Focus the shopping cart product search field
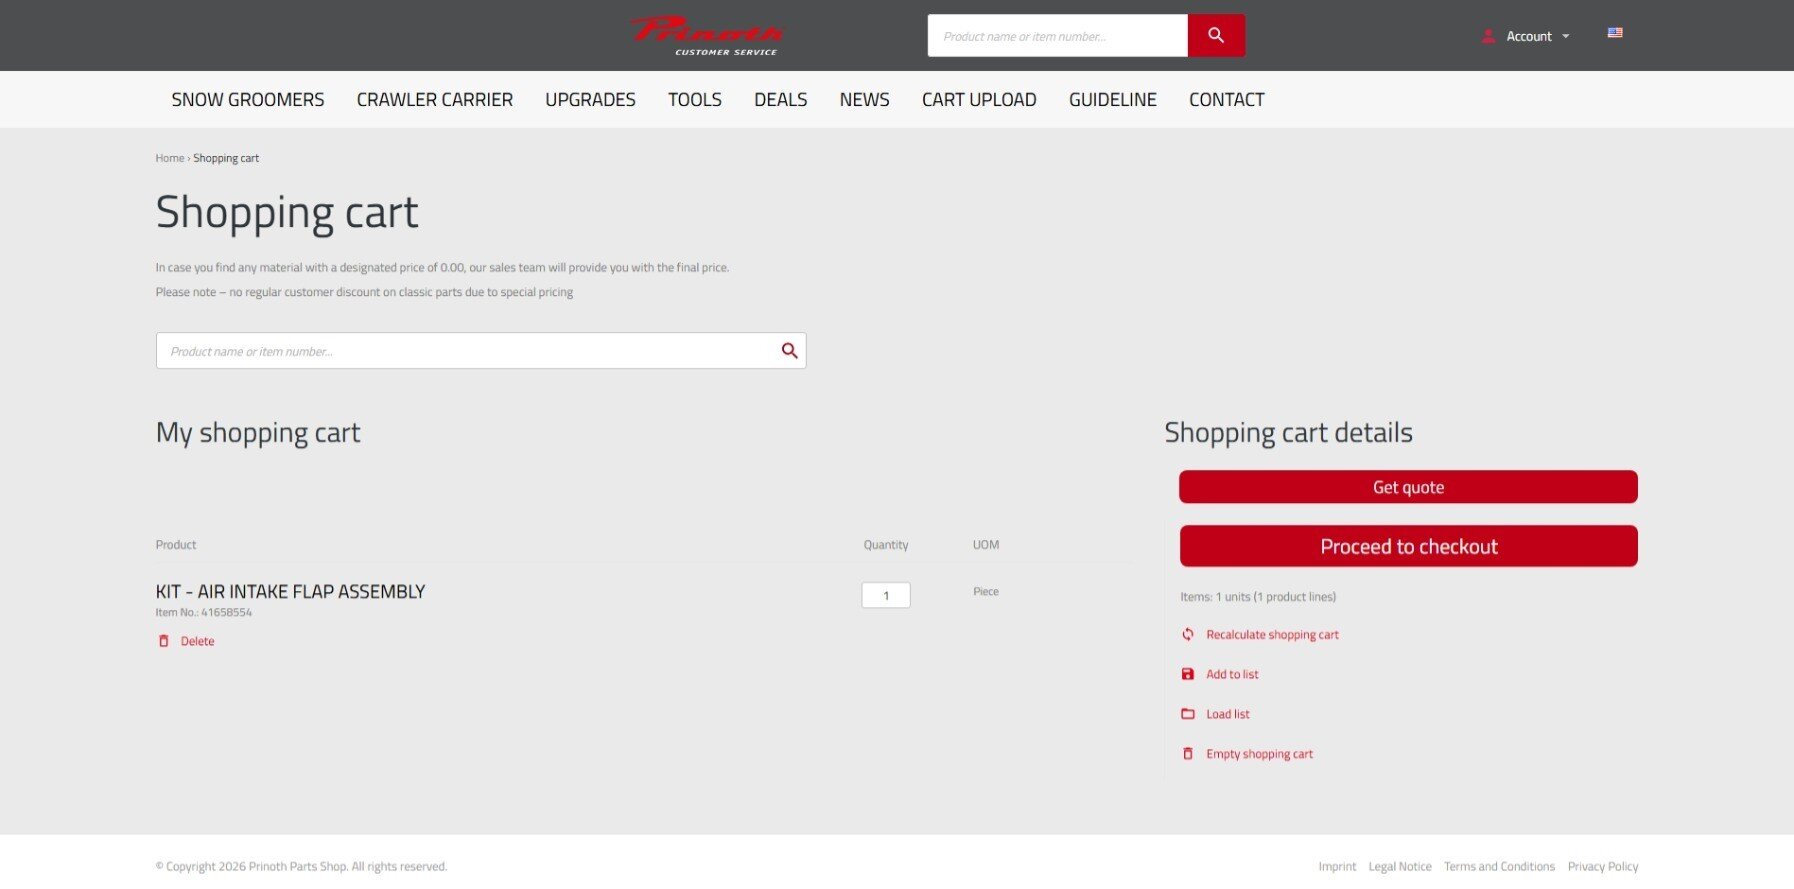The height and width of the screenshot is (889, 1794). pyautogui.click(x=481, y=350)
